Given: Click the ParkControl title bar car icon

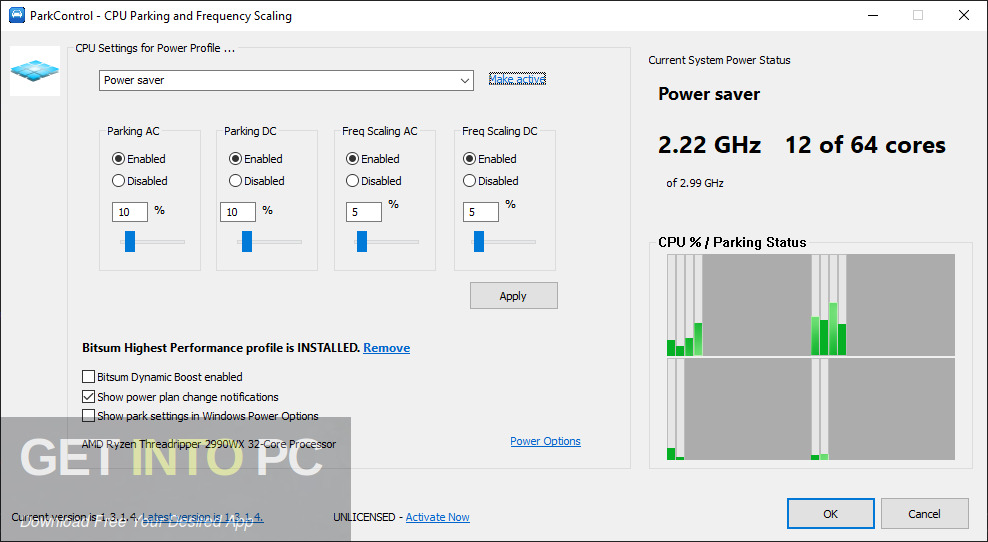Looking at the screenshot, I should [x=17, y=15].
